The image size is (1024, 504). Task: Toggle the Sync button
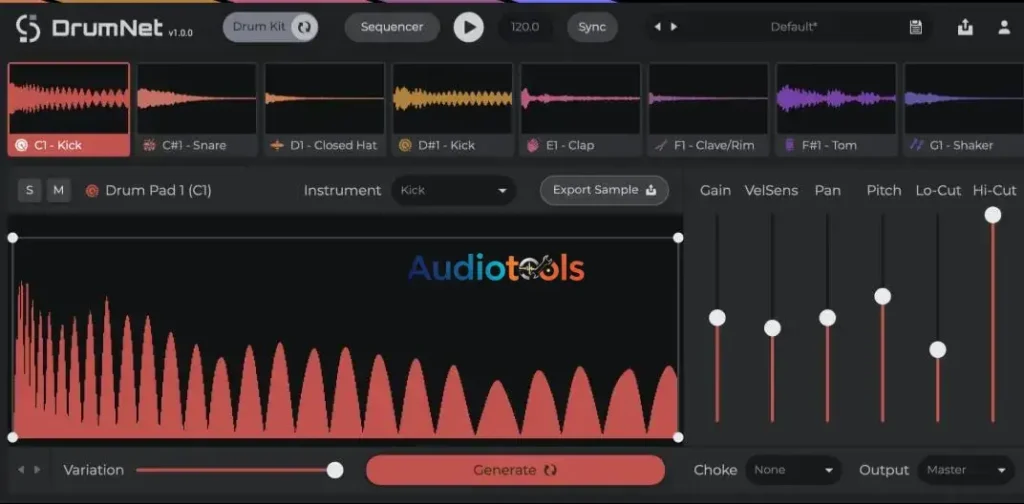592,27
